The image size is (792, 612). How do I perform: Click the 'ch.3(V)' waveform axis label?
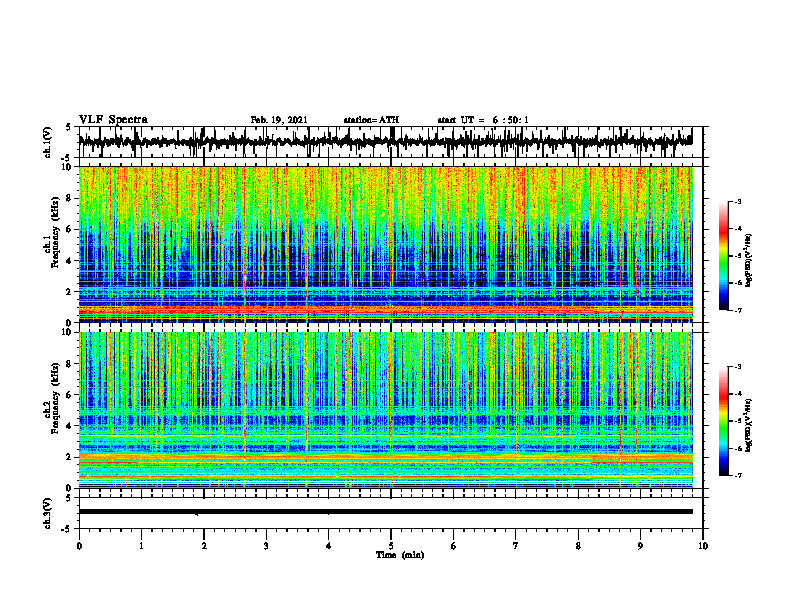[x=48, y=513]
